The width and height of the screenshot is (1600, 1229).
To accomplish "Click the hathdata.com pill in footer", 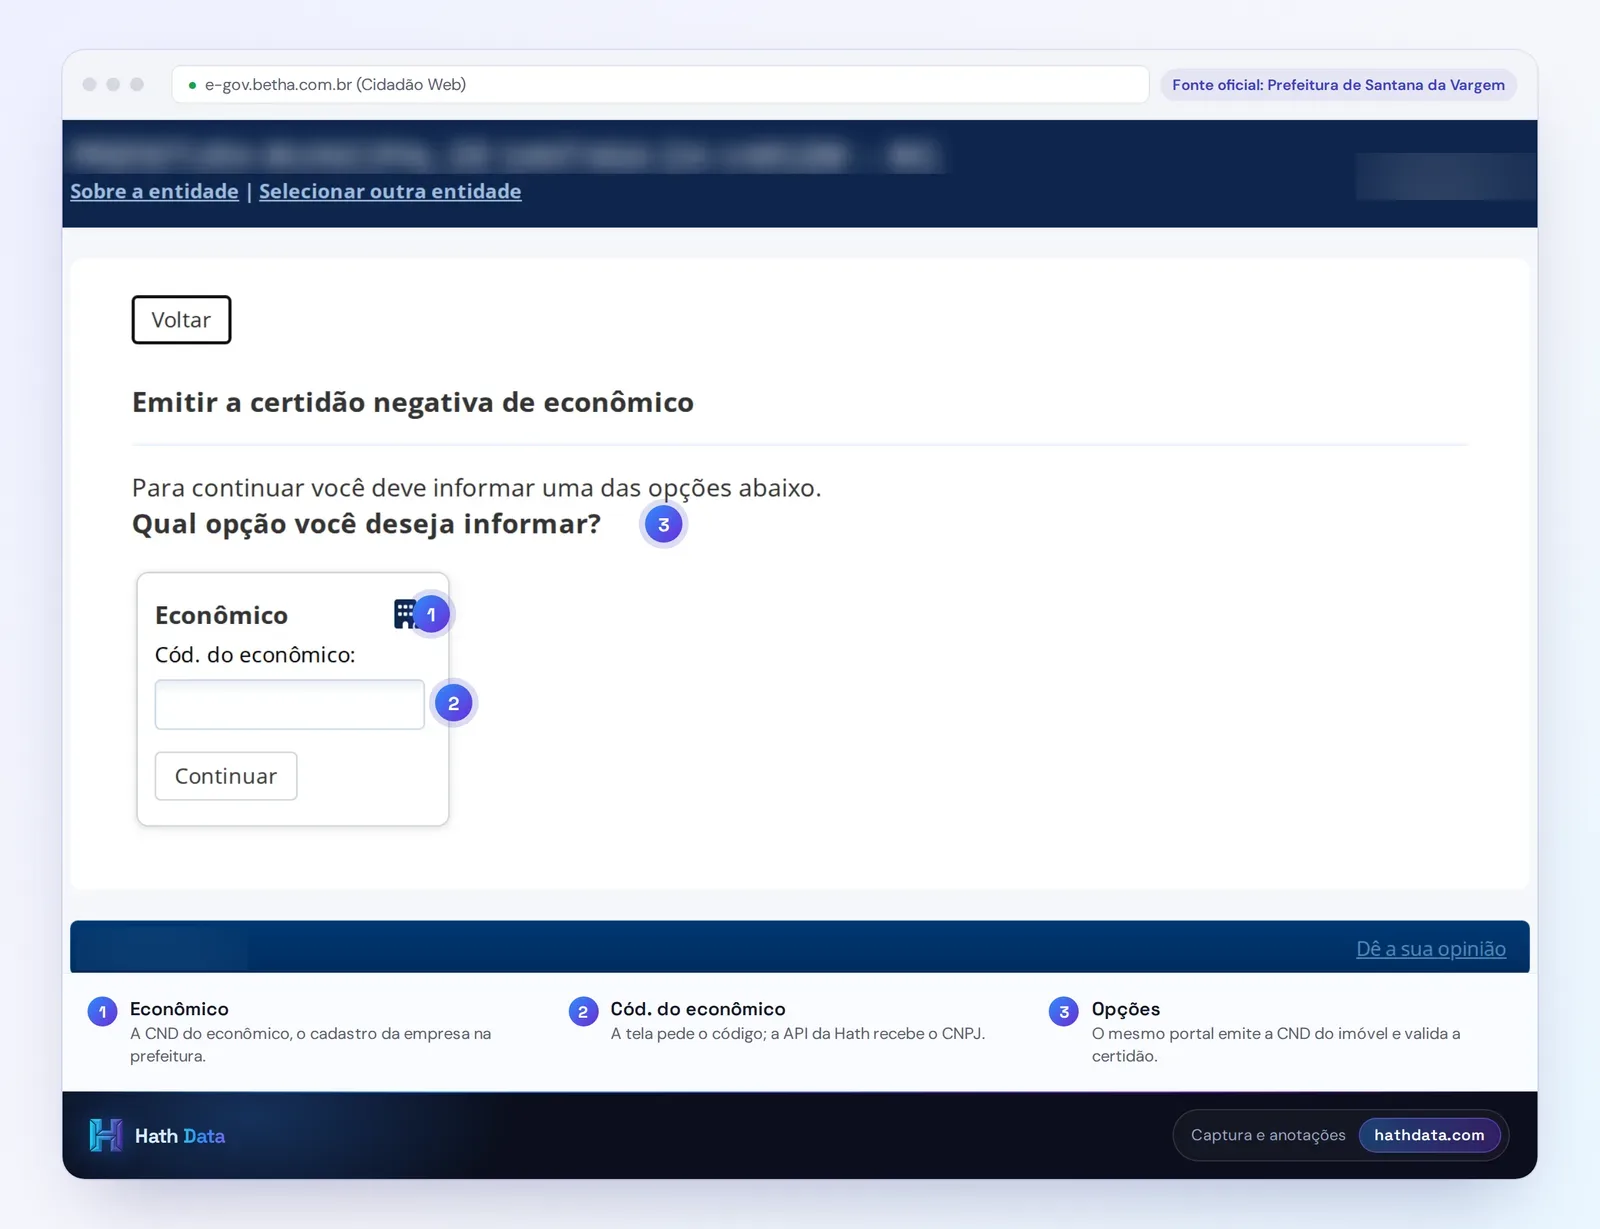I will tap(1429, 1135).
